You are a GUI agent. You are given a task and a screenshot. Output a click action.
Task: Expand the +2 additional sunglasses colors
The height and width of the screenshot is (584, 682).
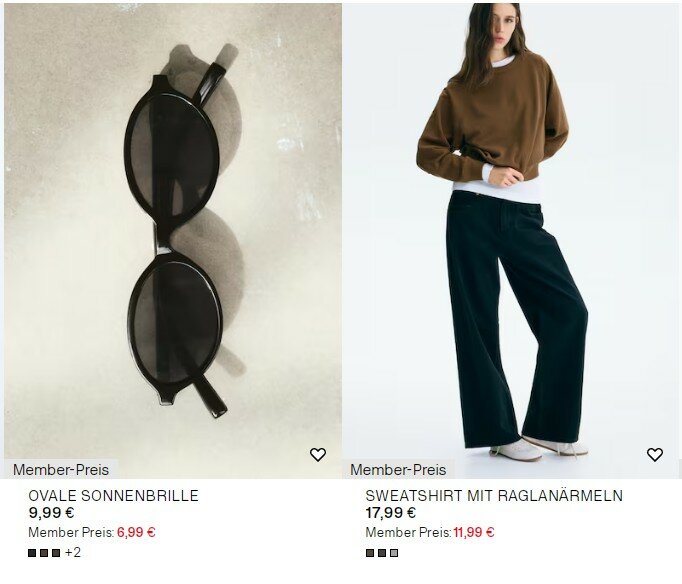(x=73, y=553)
